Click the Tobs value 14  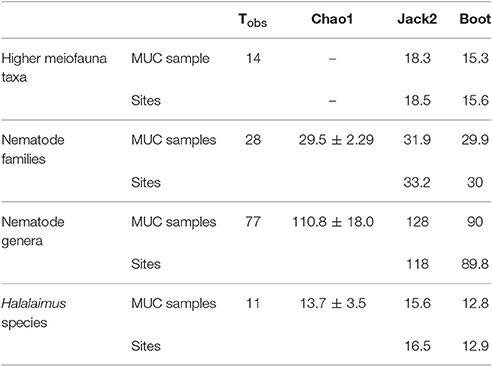(253, 58)
